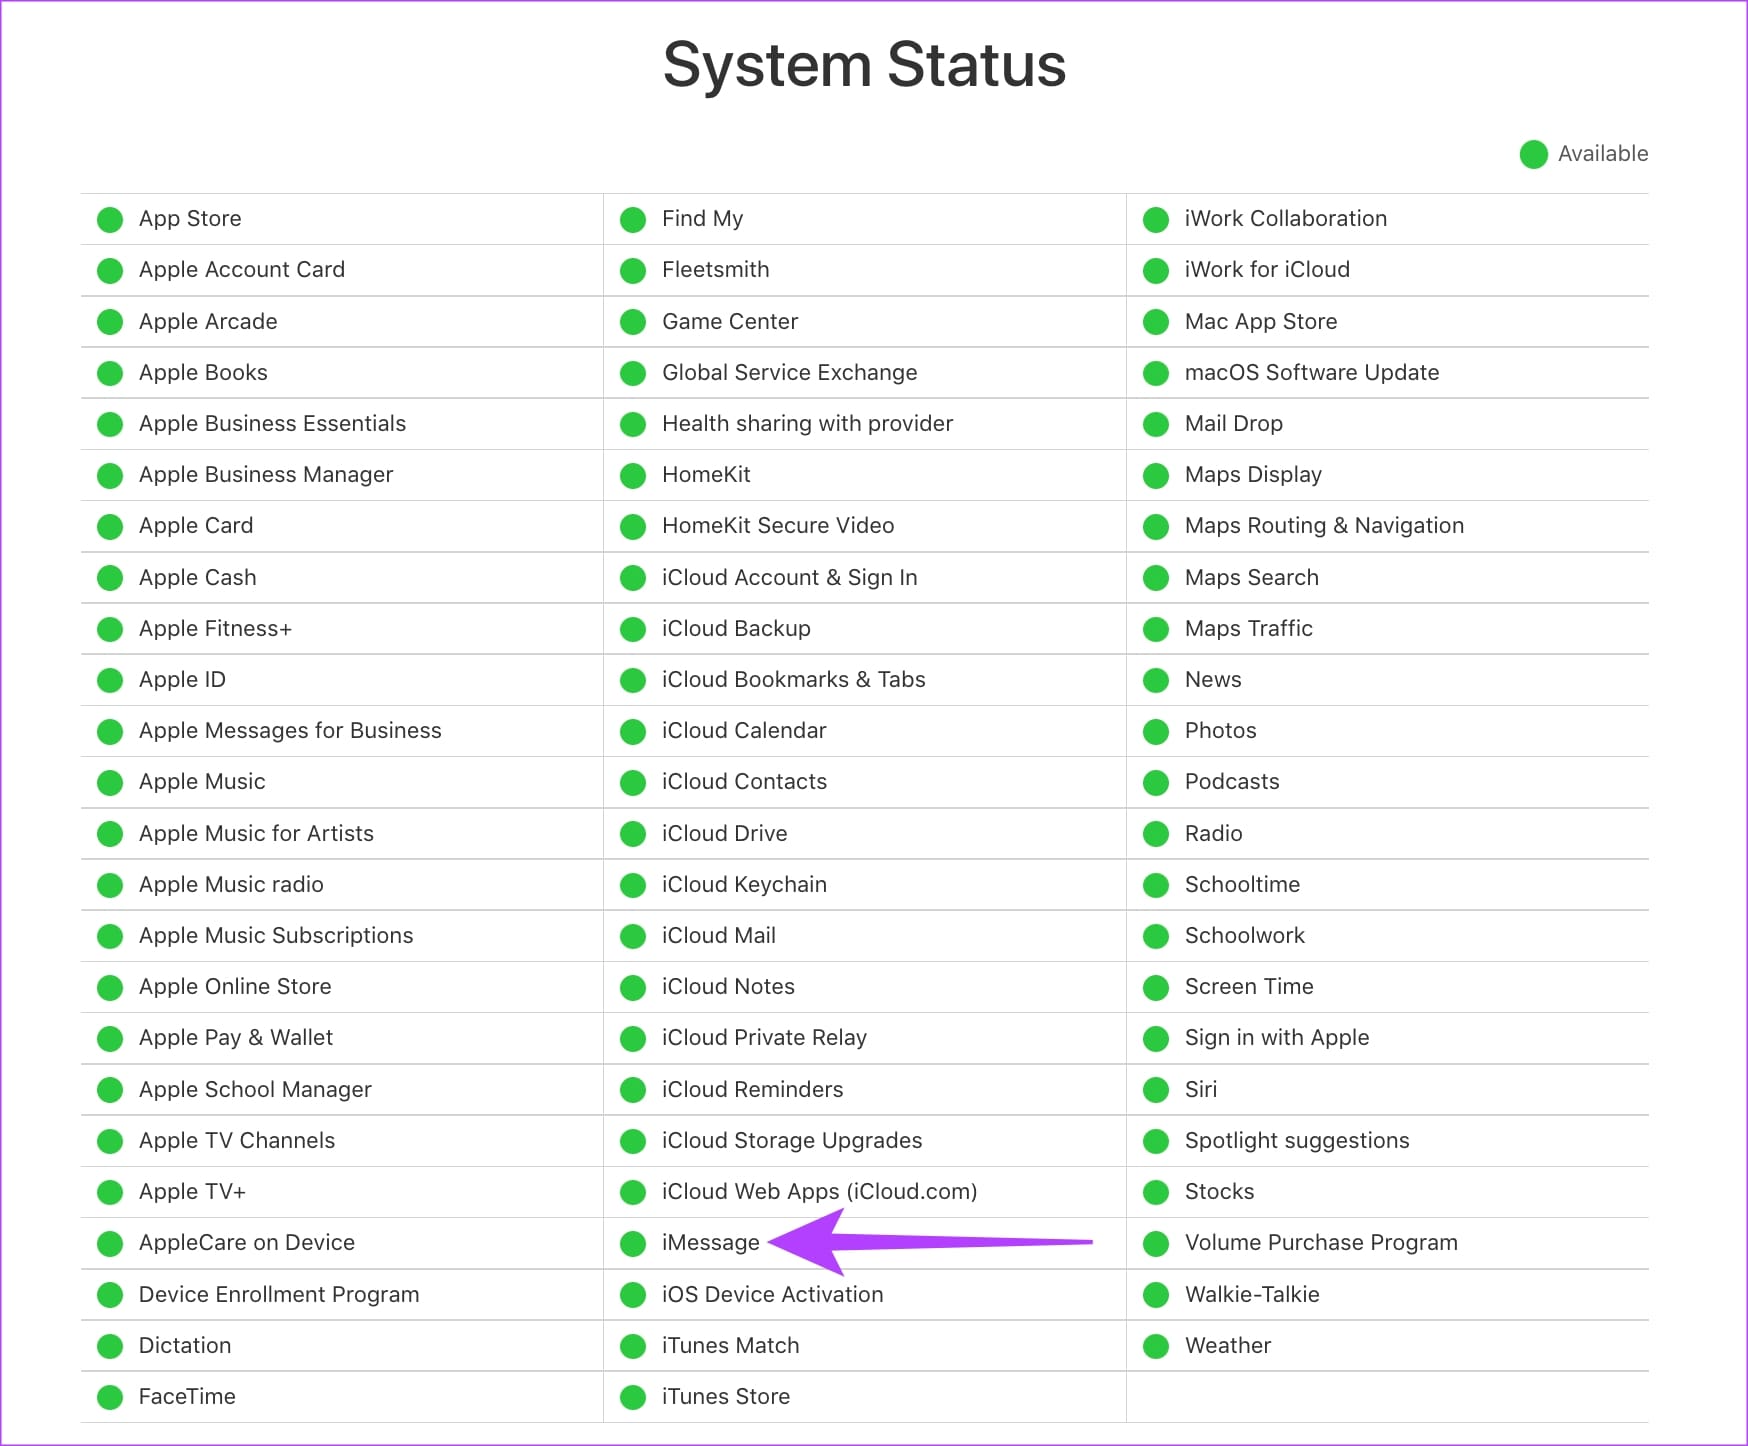Click the Maps Routing & Navigation entry
1748x1446 pixels.
pyautogui.click(x=1324, y=526)
